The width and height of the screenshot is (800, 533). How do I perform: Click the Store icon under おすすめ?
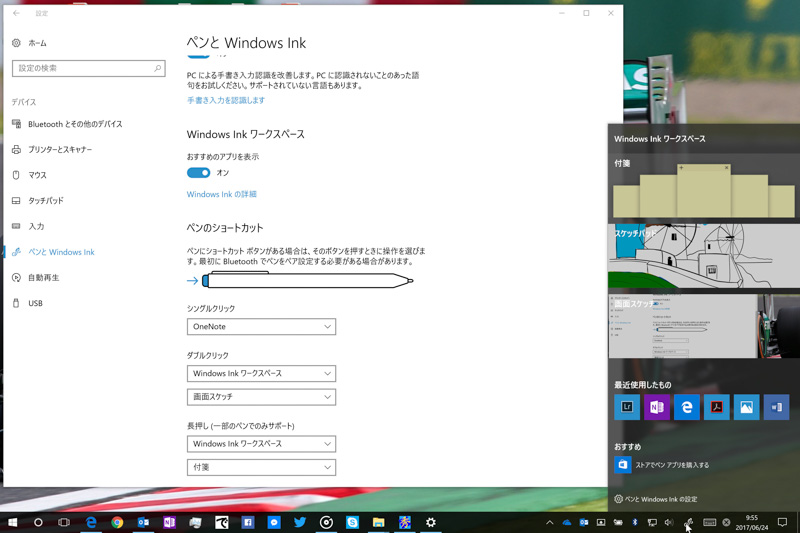[x=622, y=465]
